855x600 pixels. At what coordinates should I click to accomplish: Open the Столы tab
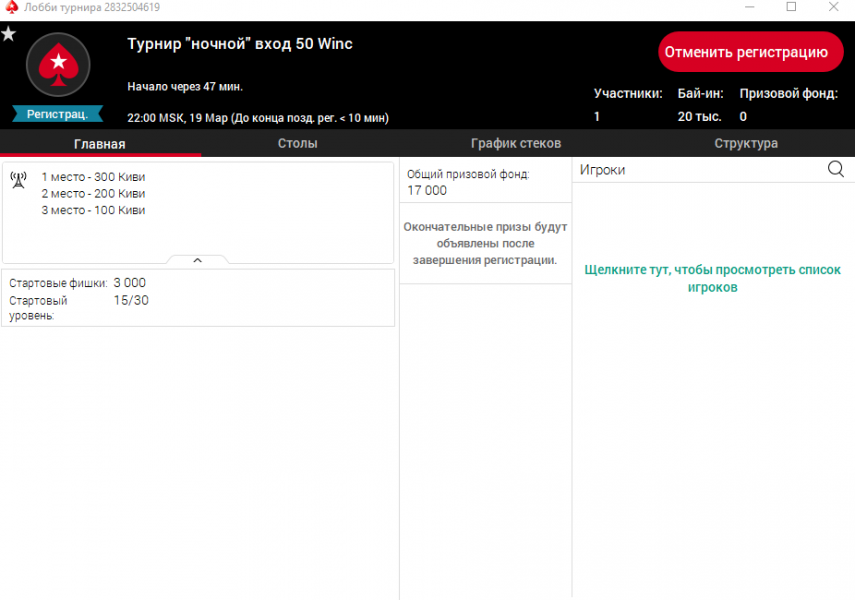pyautogui.click(x=298, y=144)
